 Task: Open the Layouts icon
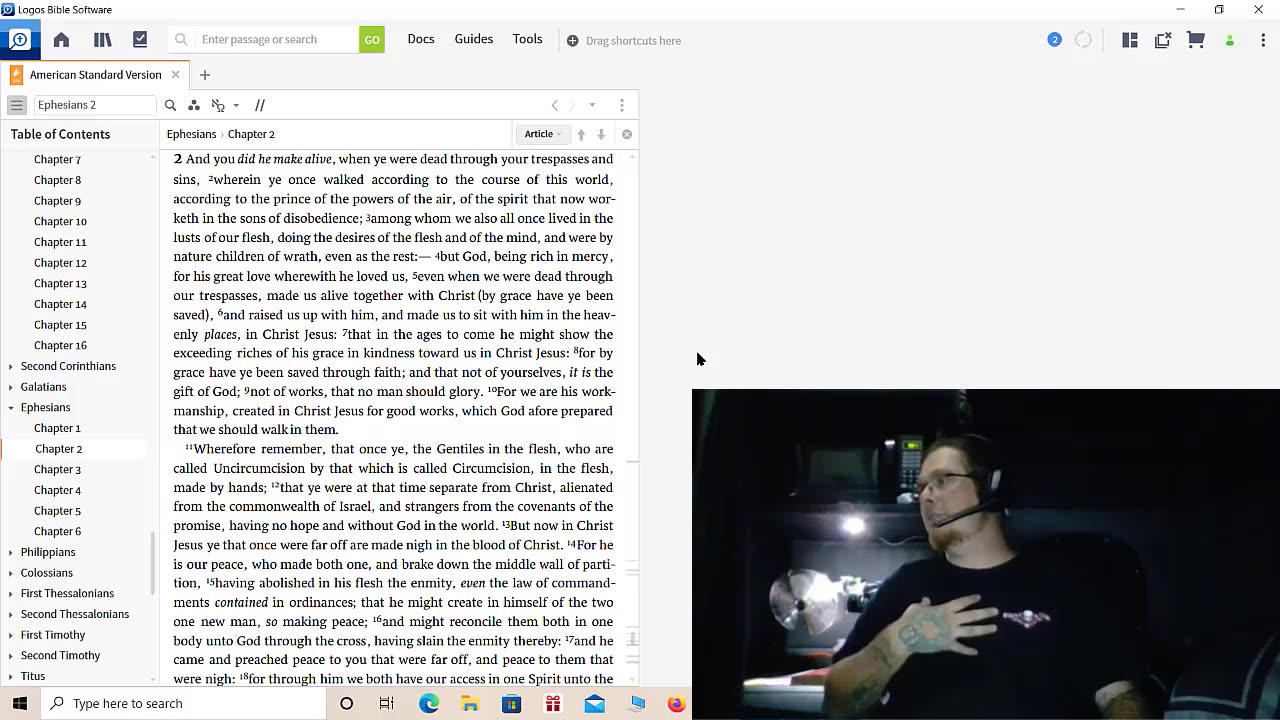click(x=1130, y=40)
